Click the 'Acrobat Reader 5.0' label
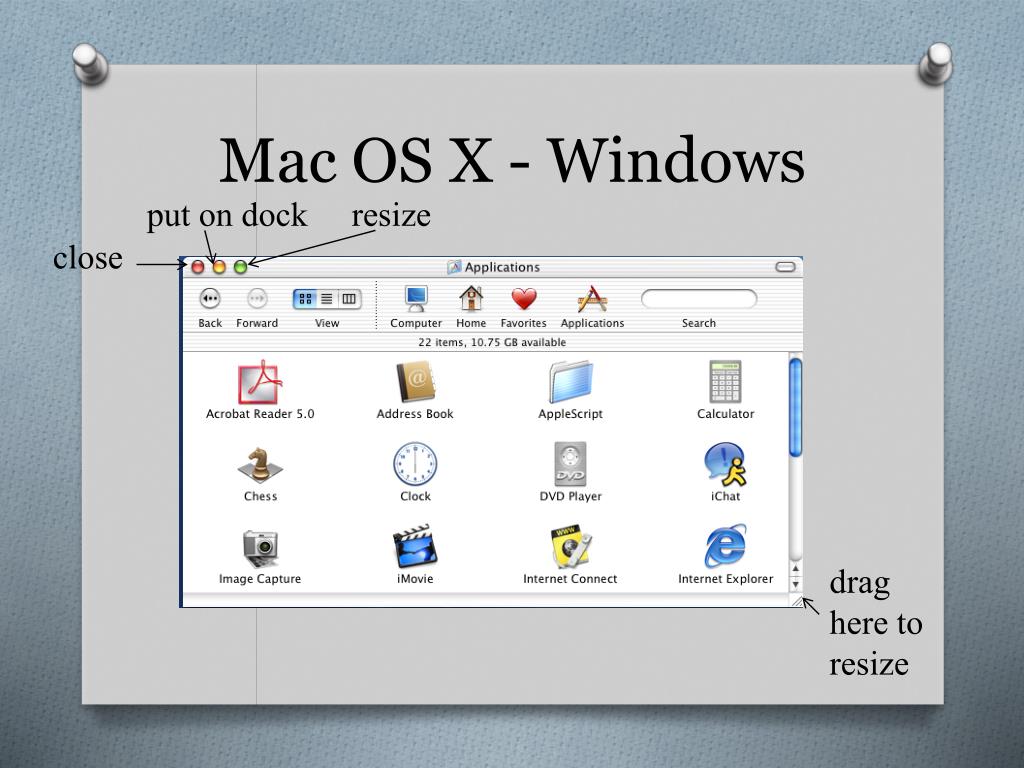Viewport: 1024px width, 768px height. click(260, 414)
